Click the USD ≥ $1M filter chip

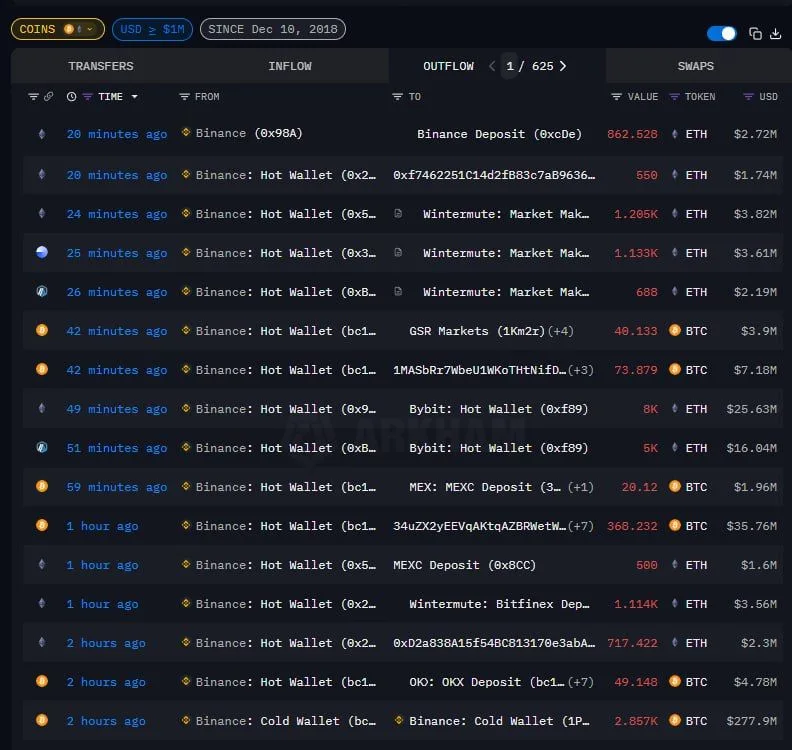point(152,29)
